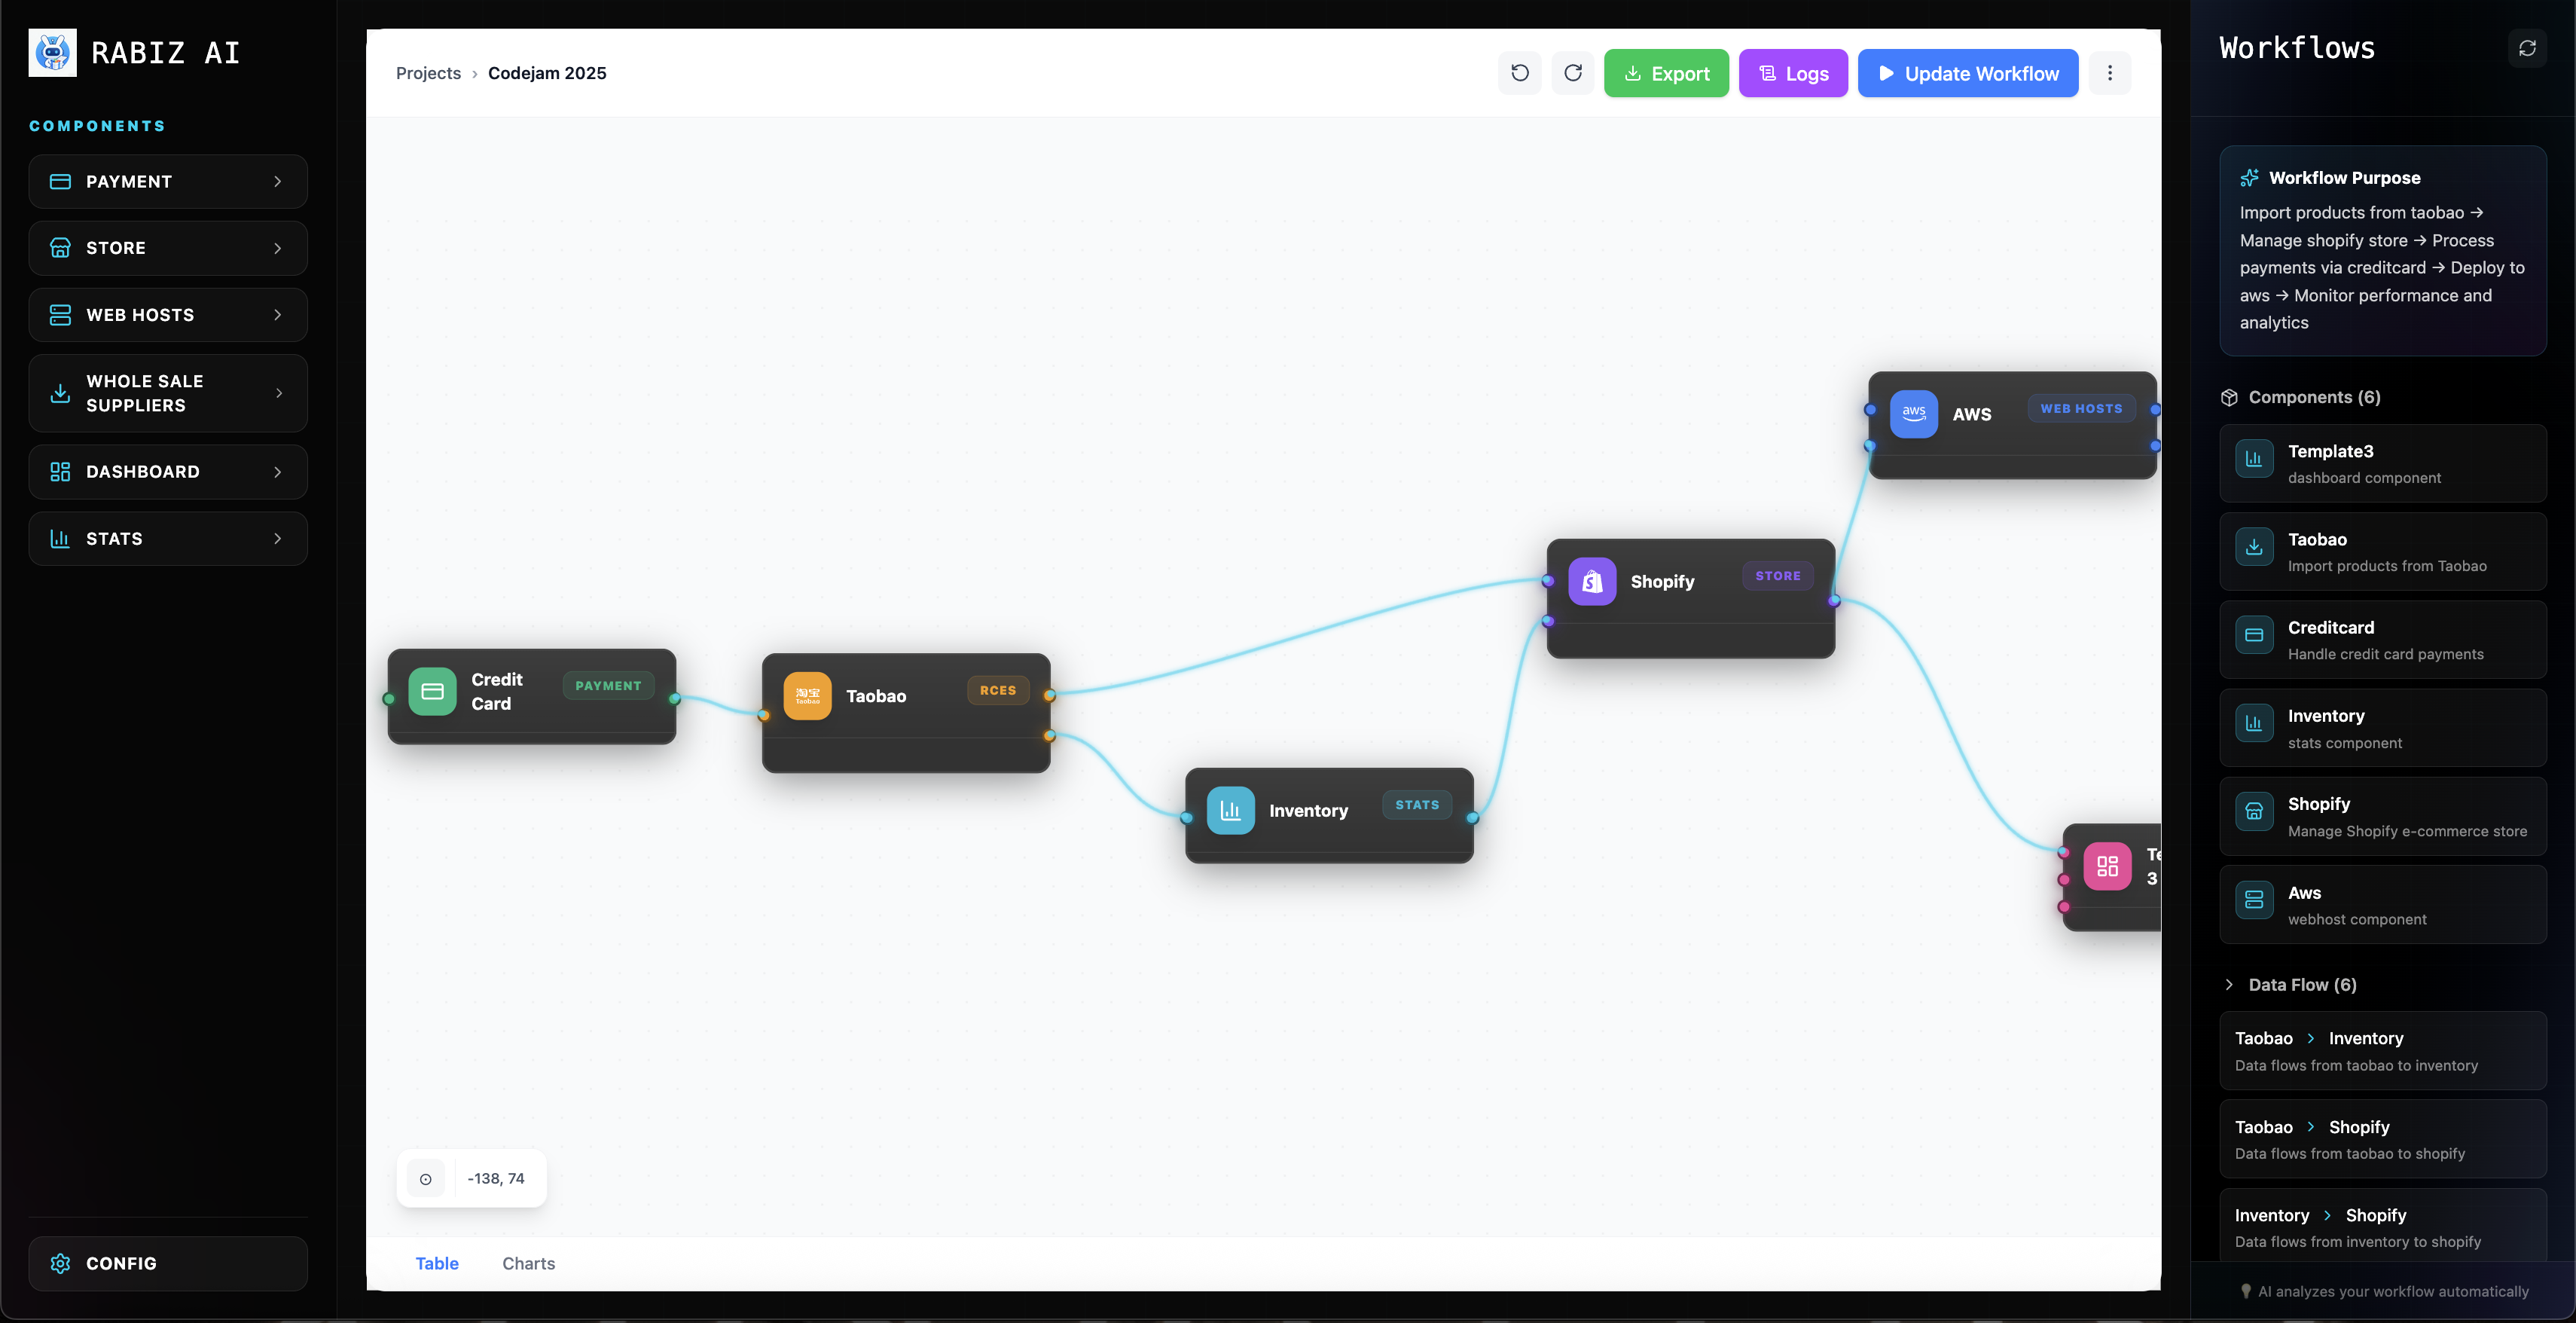This screenshot has width=2576, height=1323.
Task: Click the refresh icon beside Workflows heading
Action: coord(2526,48)
